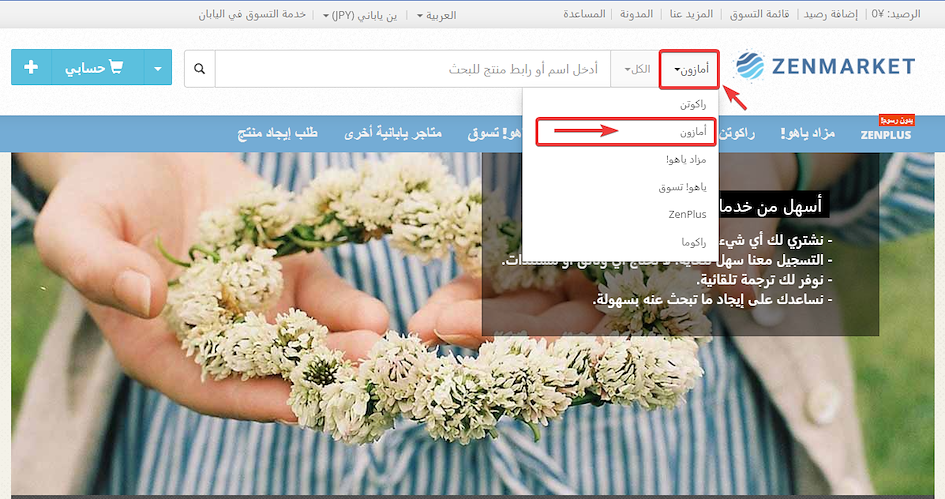
Task: Expand the account dropdown caret beside حسابي
Action: click(158, 67)
